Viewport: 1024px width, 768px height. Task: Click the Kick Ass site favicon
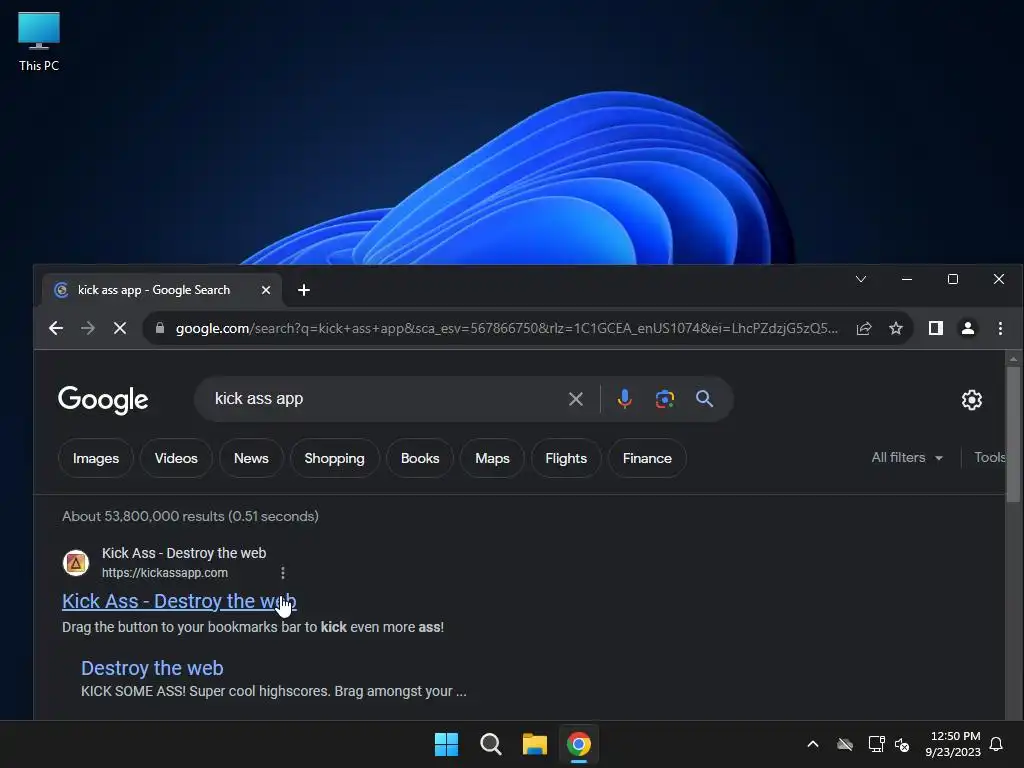(x=76, y=563)
